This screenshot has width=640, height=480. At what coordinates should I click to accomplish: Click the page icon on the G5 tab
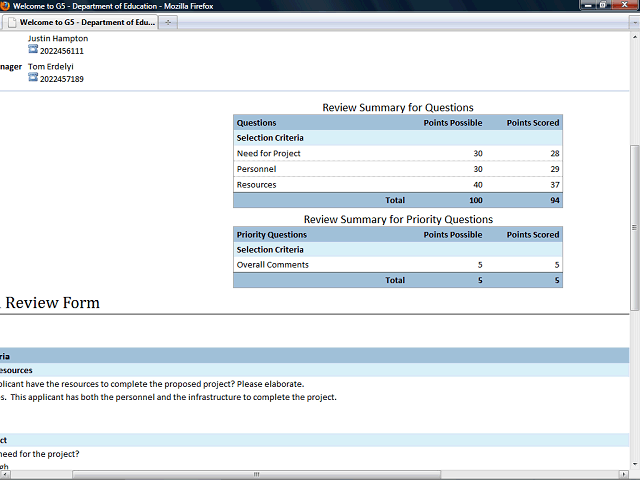12,21
